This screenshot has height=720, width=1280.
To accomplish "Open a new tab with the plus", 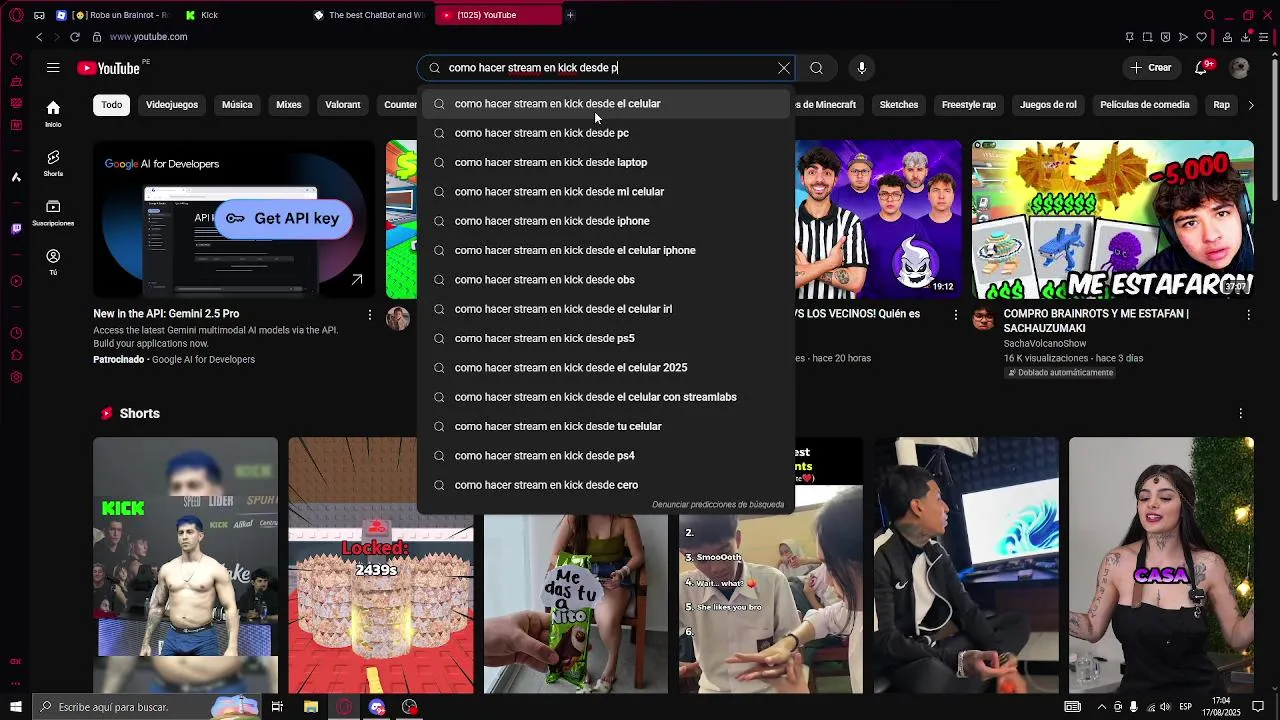I will pyautogui.click(x=570, y=15).
